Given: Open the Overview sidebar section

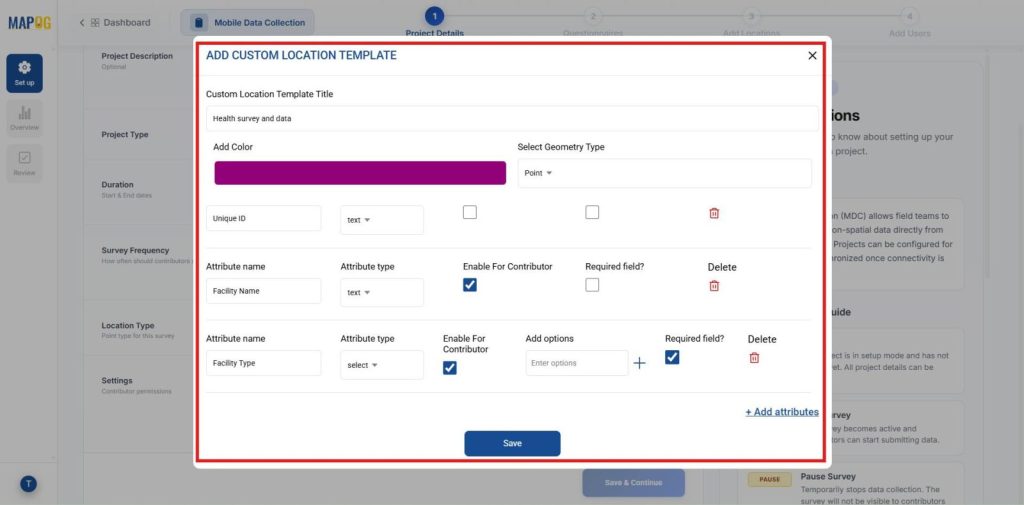Looking at the screenshot, I should [24, 118].
